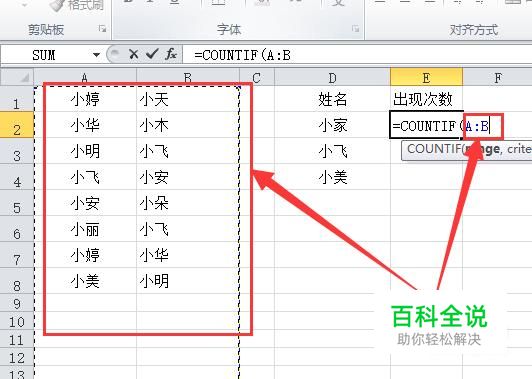Open the Name Box dropdown arrow
The width and height of the screenshot is (532, 379).
[x=96, y=55]
